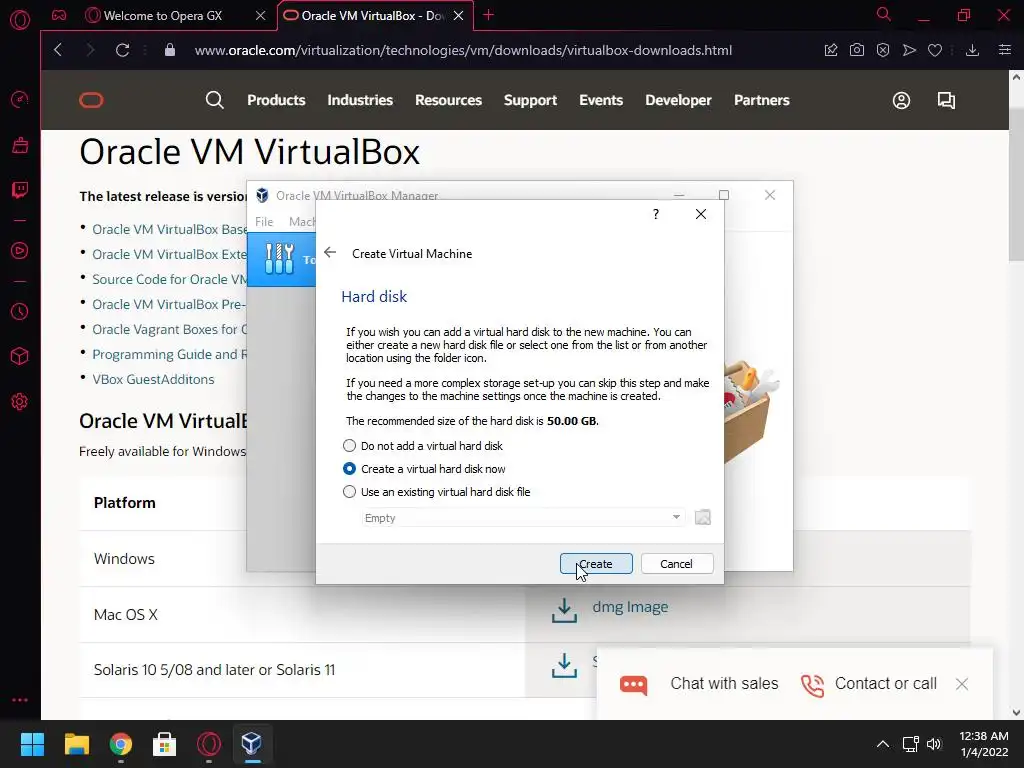Open the Programming Guide link
The image size is (1024, 768).
169,354
